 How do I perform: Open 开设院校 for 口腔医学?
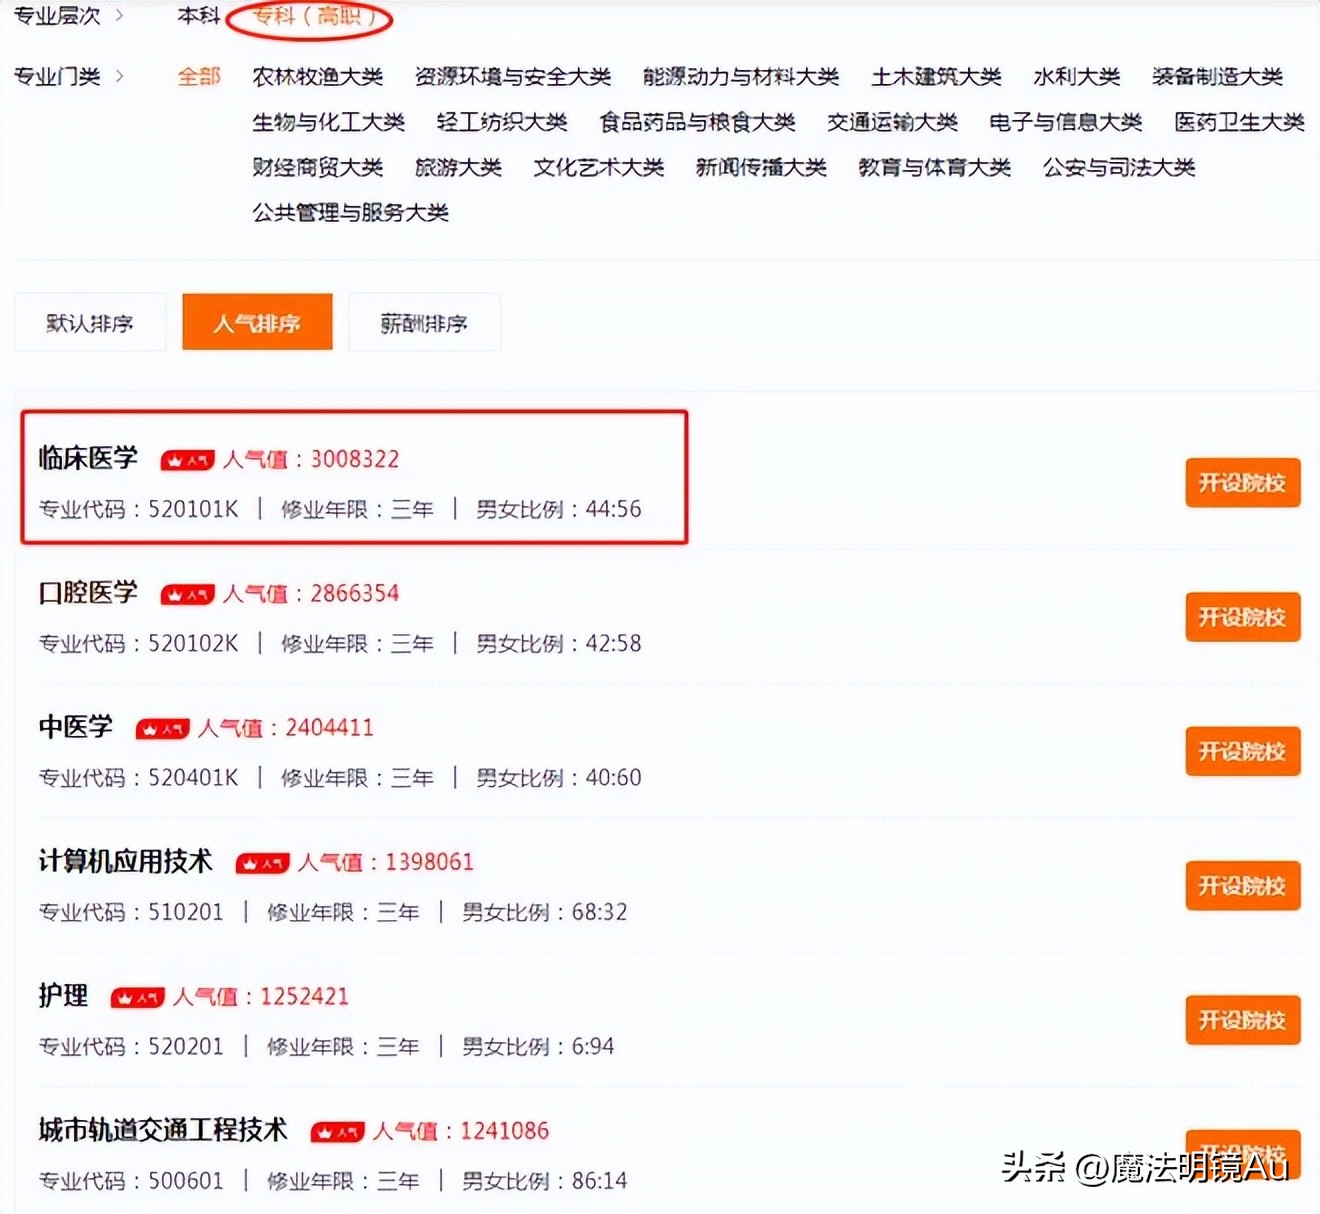[x=1242, y=617]
